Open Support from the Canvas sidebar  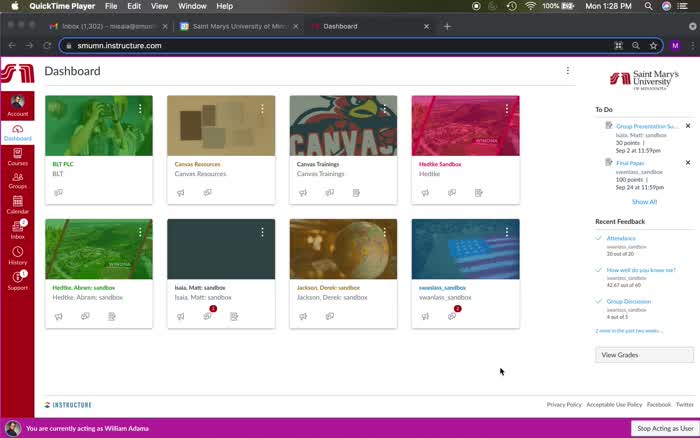coord(17,280)
